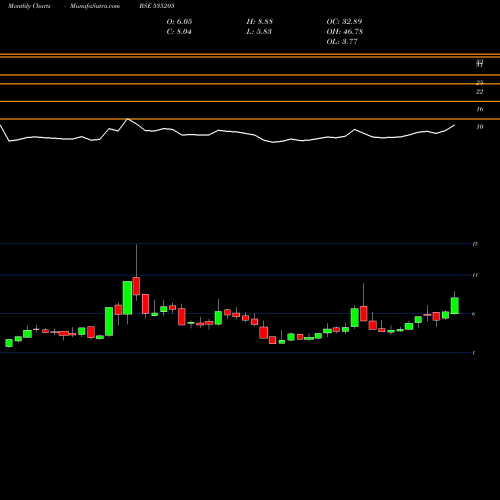Screen dimensions: 500x500
Task: Click the upper axis label '16'
Action: (480, 109)
